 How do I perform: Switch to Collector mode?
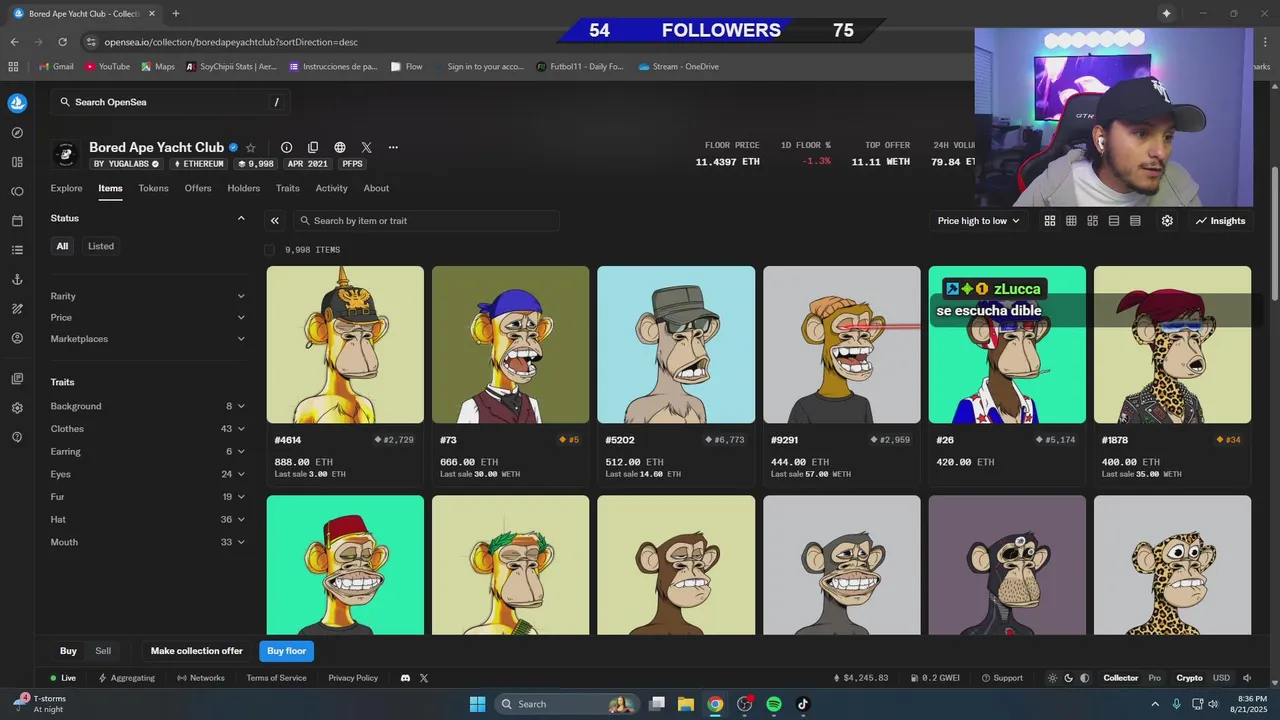pyautogui.click(x=1121, y=678)
